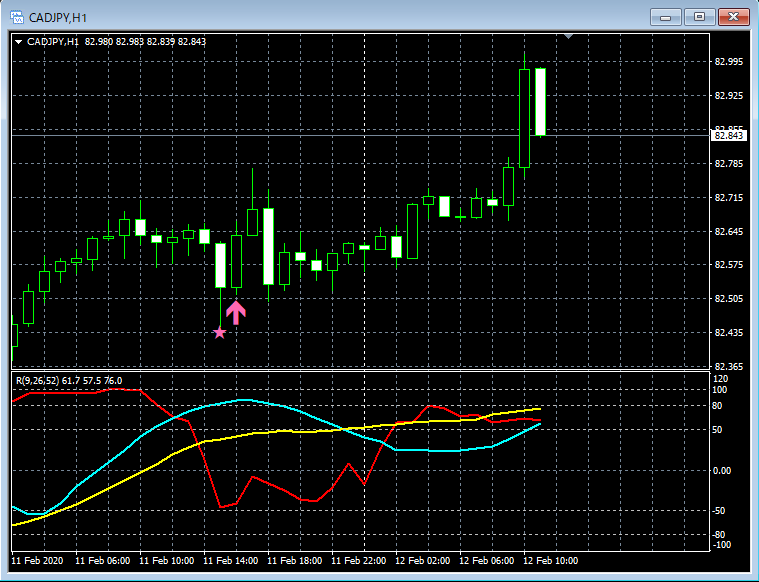The image size is (759, 582).
Task: Click the 12 Feb 02:00 time label
Action: pyautogui.click(x=423, y=561)
